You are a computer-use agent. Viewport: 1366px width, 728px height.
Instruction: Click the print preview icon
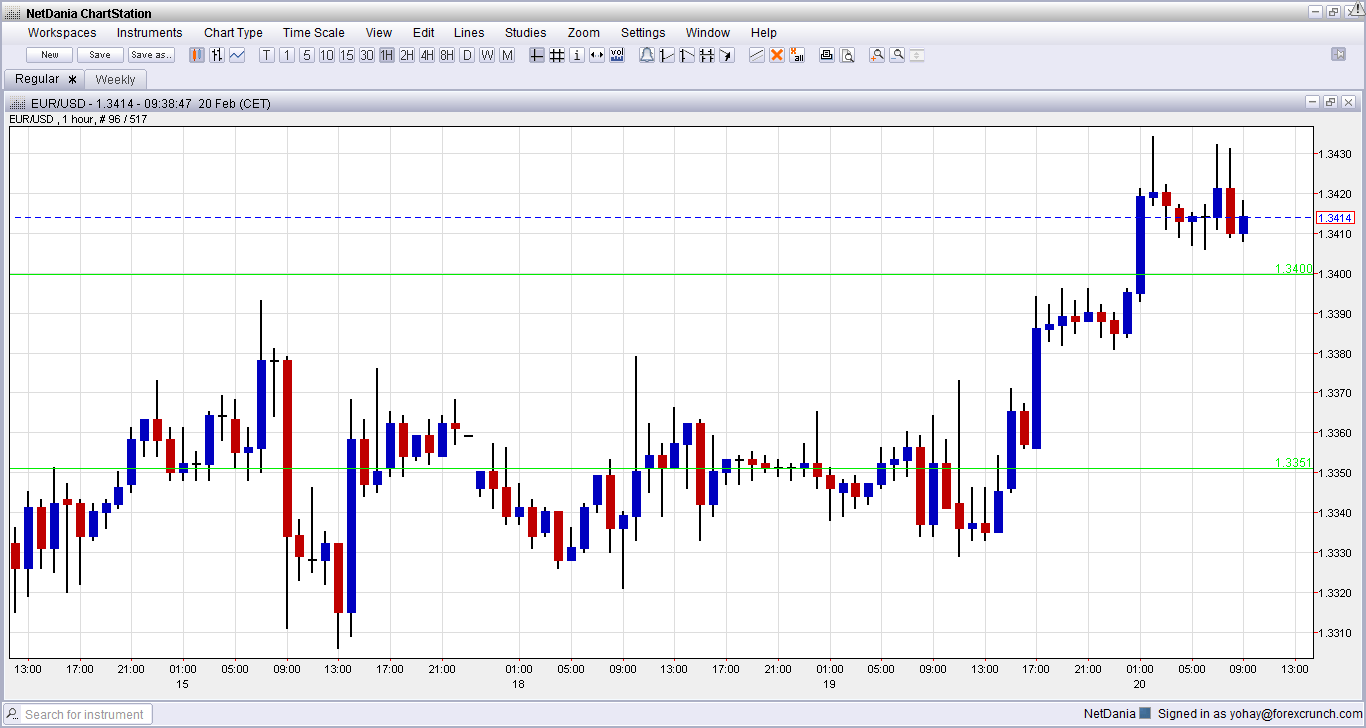847,55
